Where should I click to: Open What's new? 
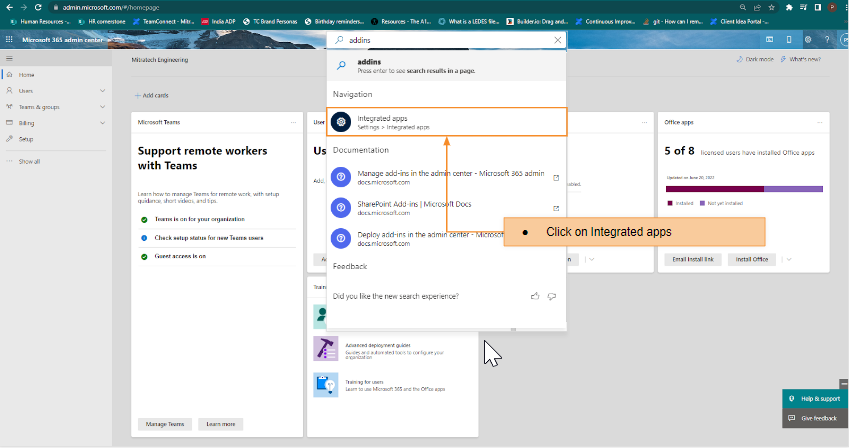click(801, 59)
